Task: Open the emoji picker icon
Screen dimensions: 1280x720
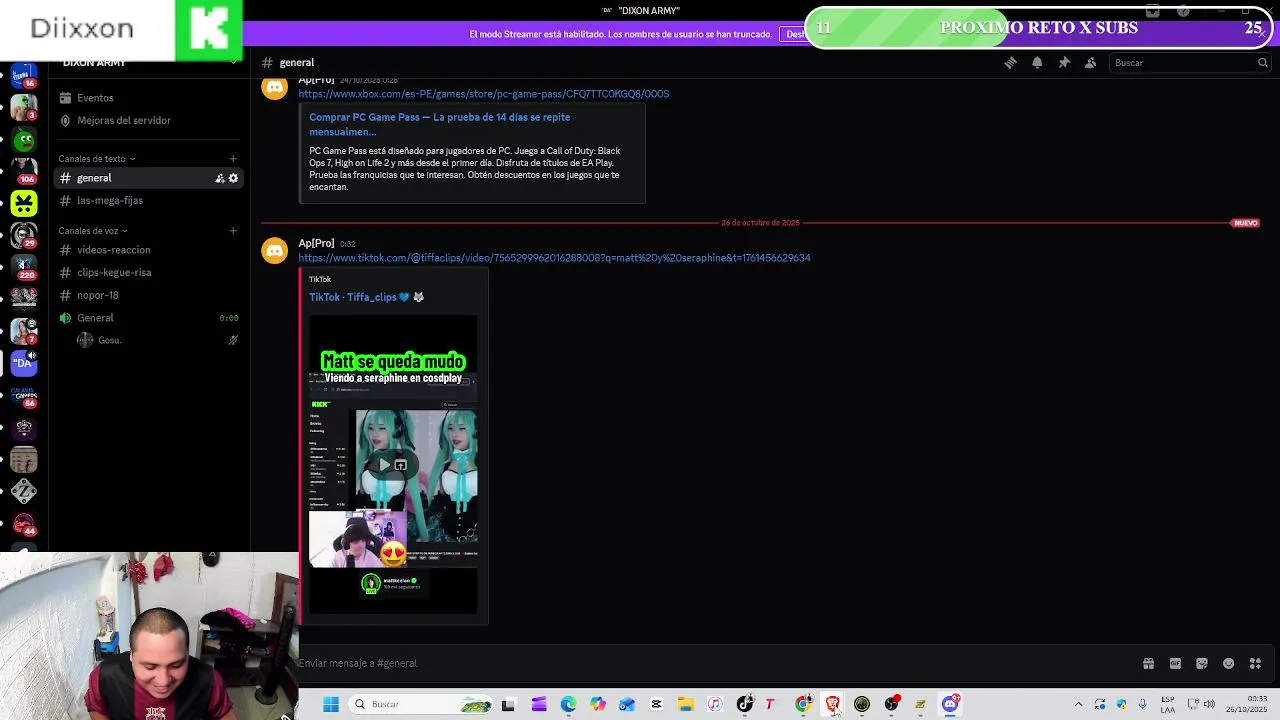Action: point(1228,663)
